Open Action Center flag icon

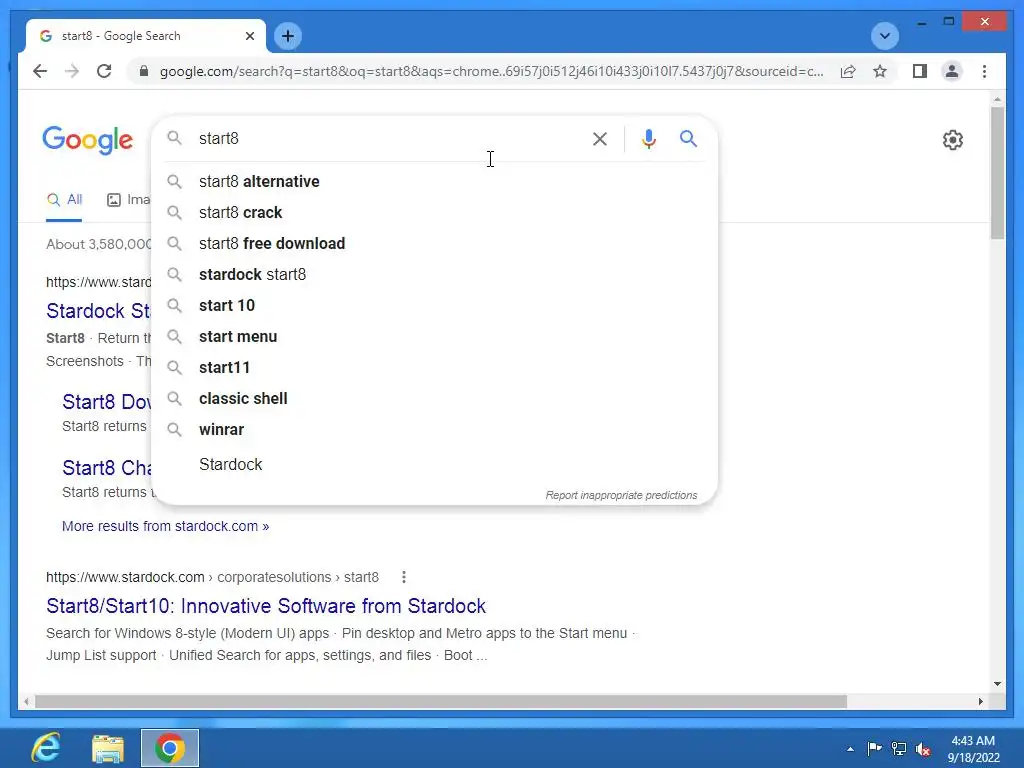pyautogui.click(x=874, y=748)
